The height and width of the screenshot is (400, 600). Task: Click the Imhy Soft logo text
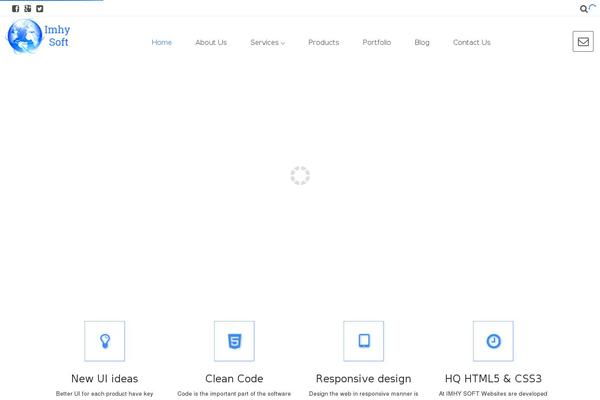[57, 36]
